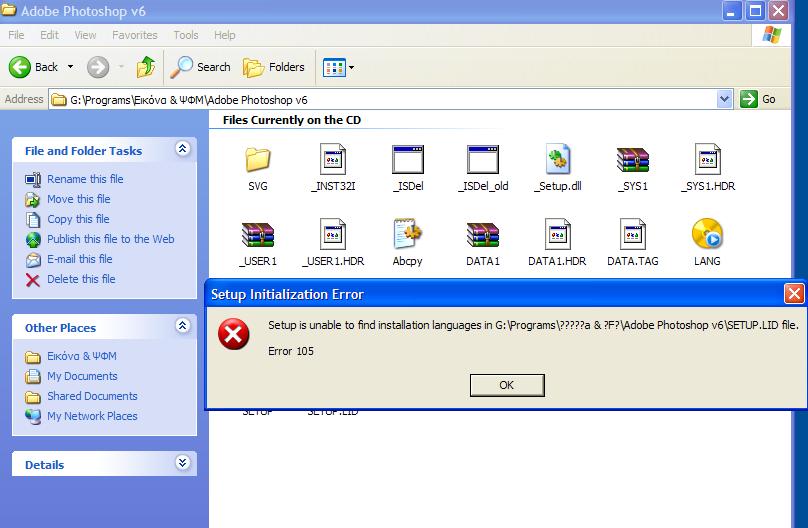Click the Files Currently on the CD header
The image size is (808, 528).
(292, 120)
